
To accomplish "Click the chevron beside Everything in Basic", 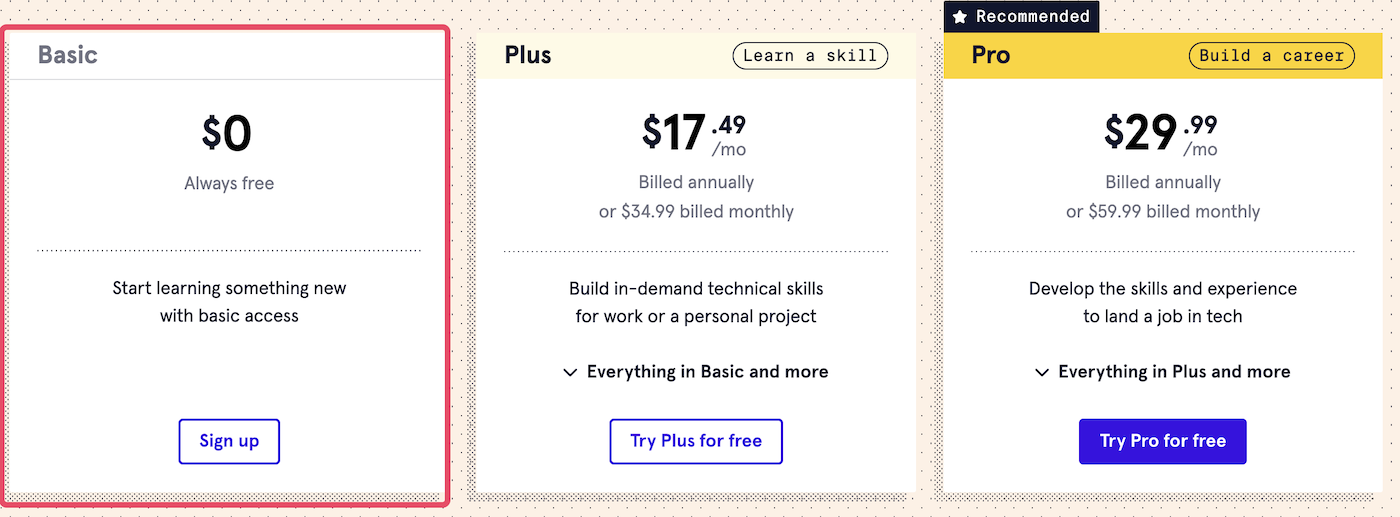I will point(570,372).
